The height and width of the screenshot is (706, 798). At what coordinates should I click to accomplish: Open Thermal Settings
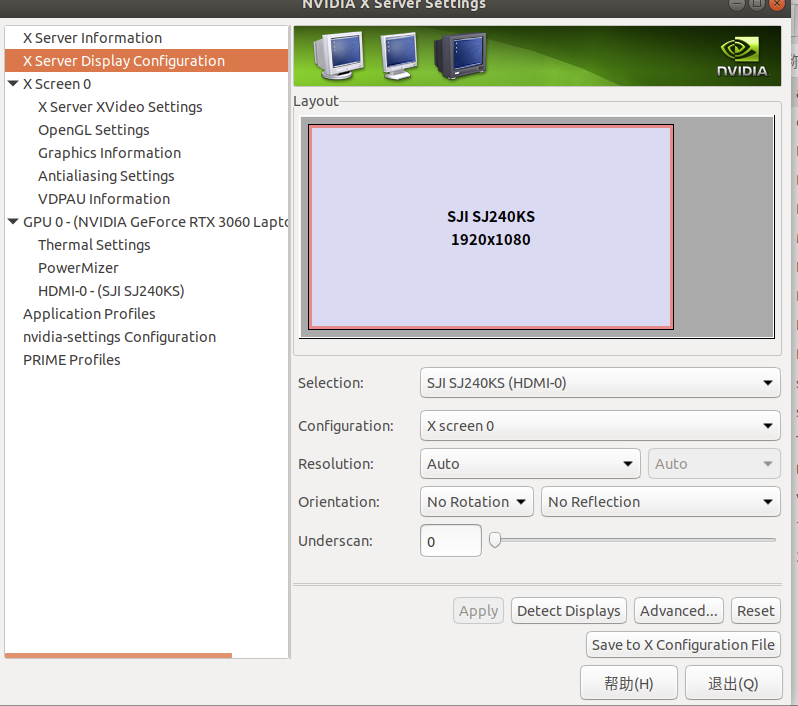tap(94, 245)
